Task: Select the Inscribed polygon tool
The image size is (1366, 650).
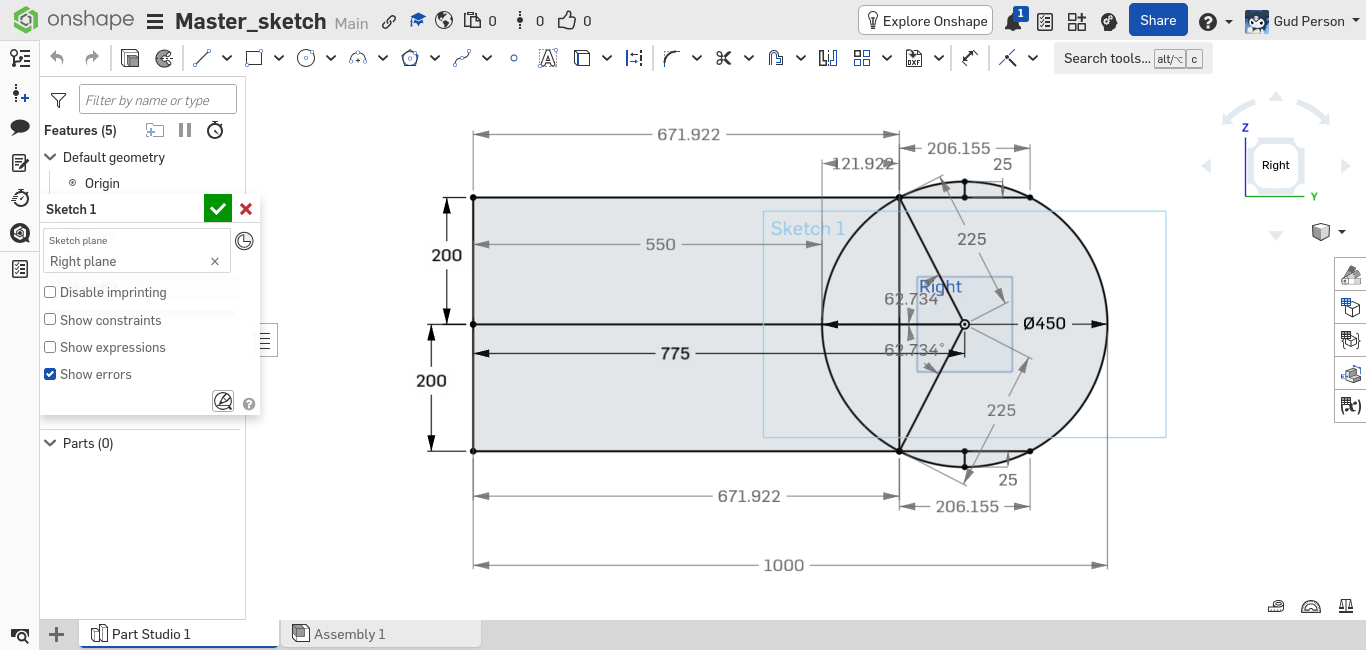Action: tap(410, 58)
